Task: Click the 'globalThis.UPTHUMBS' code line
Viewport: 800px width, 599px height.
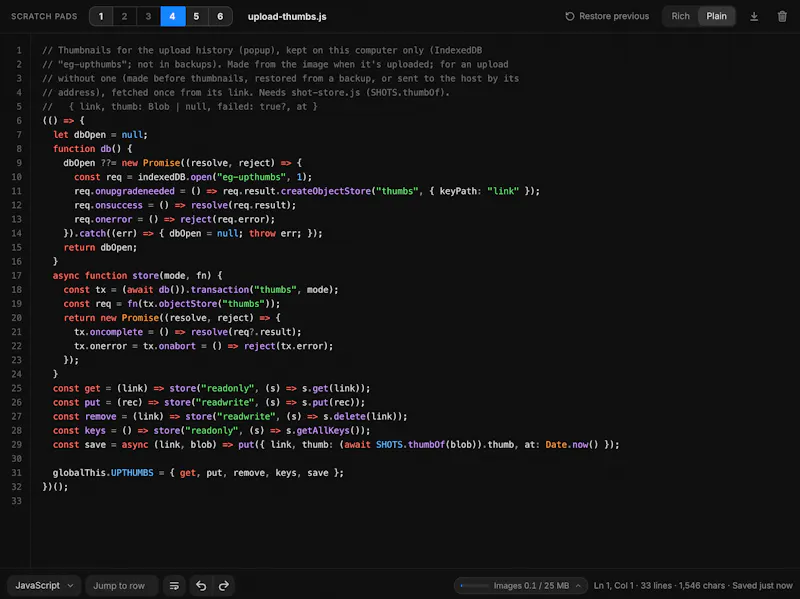Action: (198, 473)
